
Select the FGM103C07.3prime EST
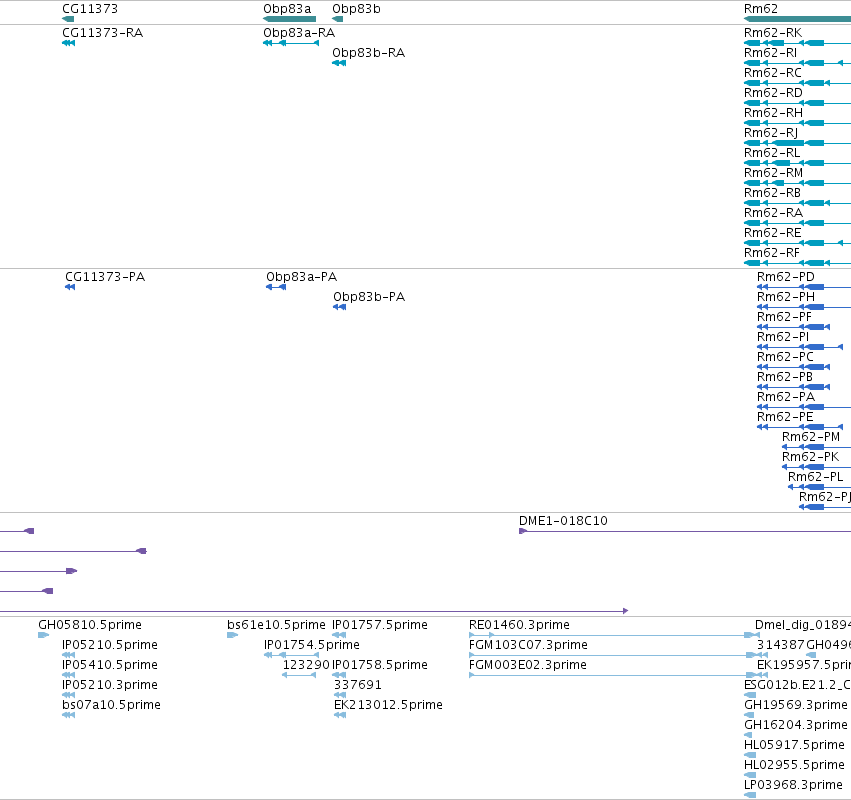tap(528, 645)
